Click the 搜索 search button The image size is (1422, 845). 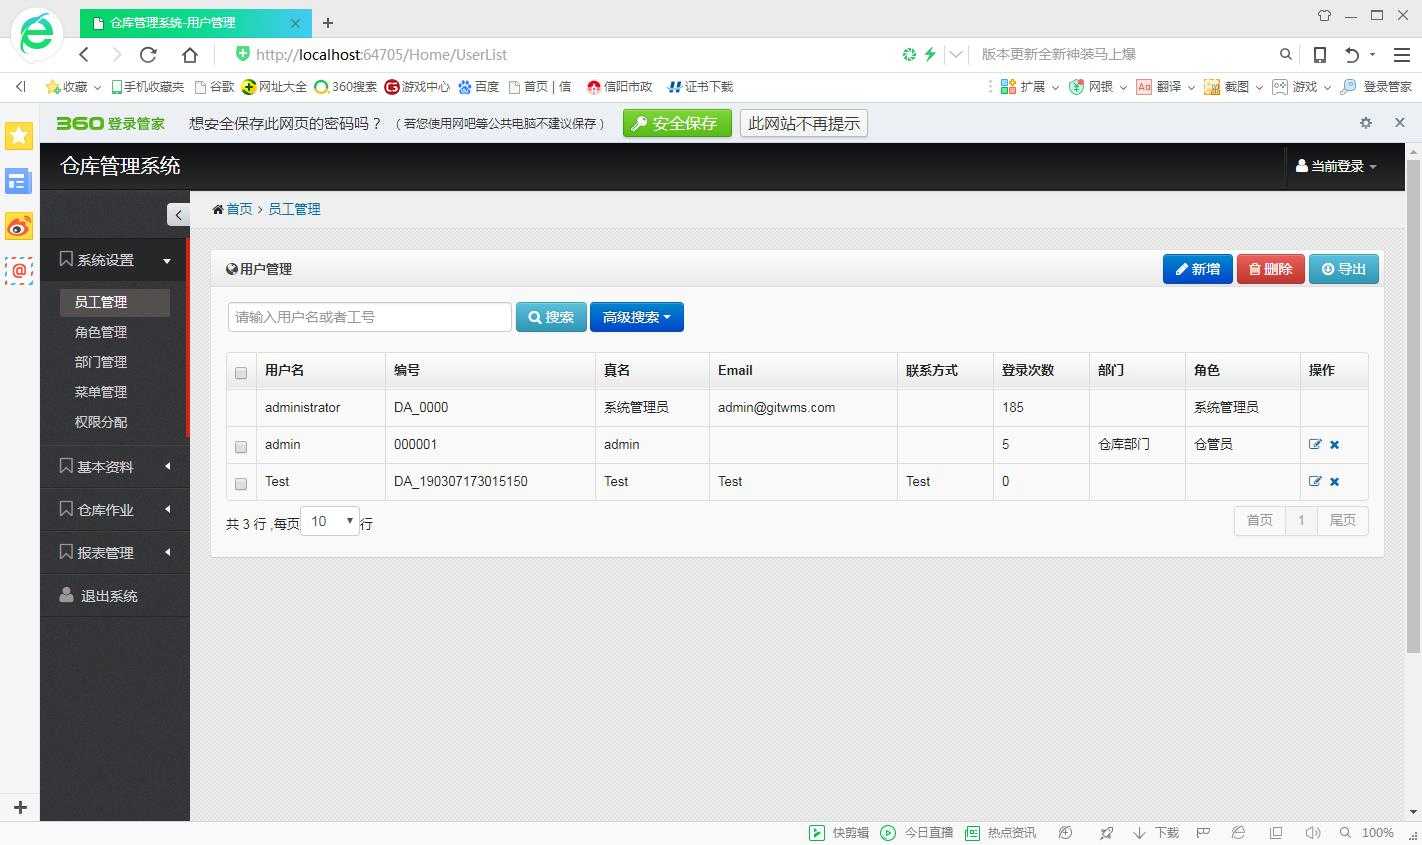(x=551, y=317)
